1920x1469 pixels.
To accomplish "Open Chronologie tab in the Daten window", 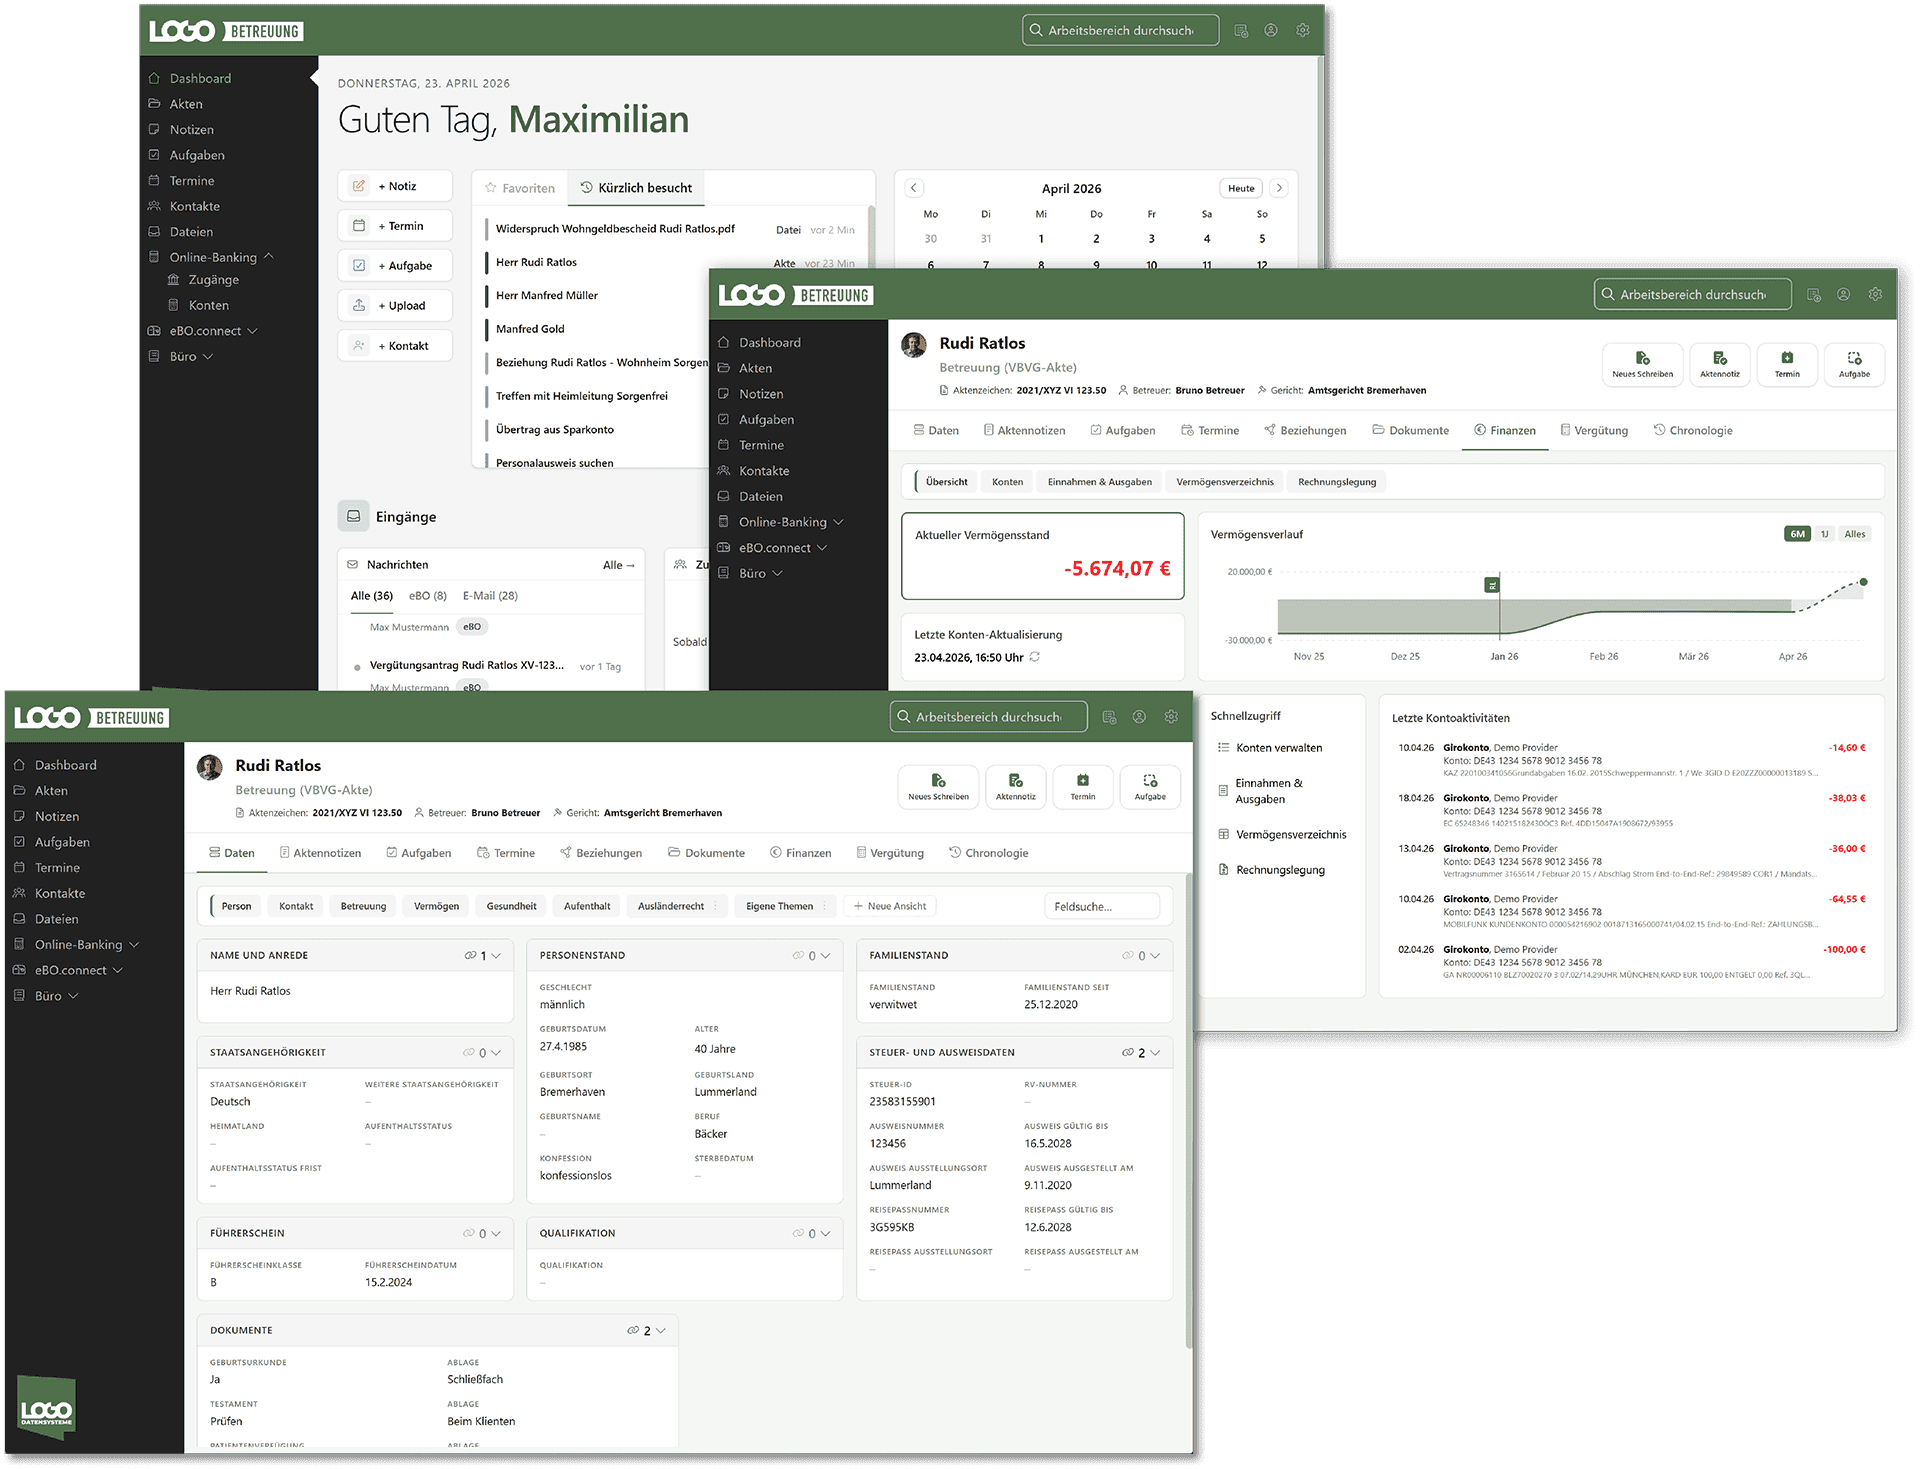I will click(x=989, y=853).
